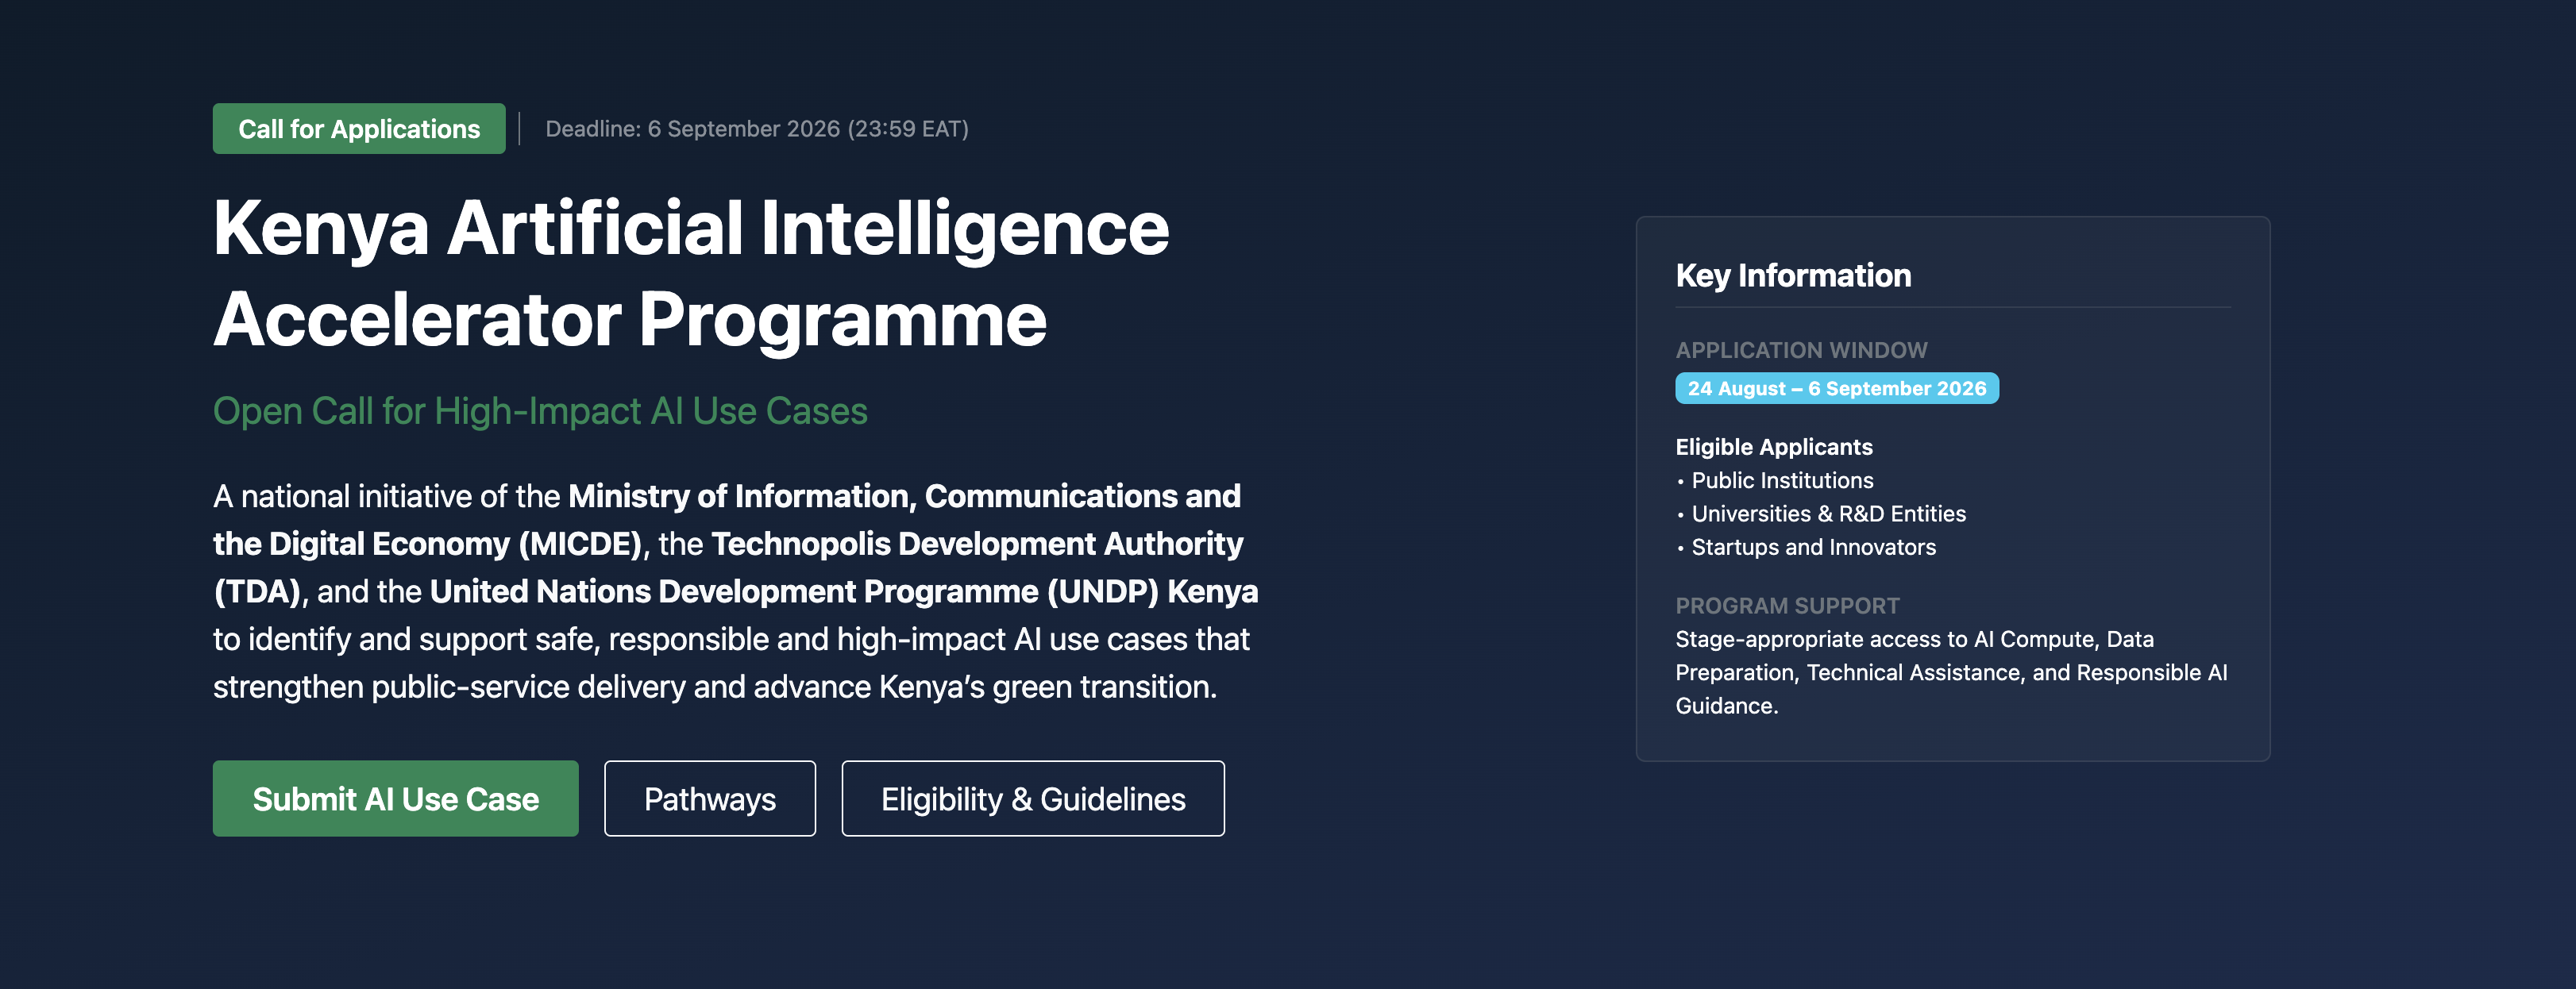
Task: Click the United Nations Development Programme (UNDP) Kenya text
Action: coord(844,591)
